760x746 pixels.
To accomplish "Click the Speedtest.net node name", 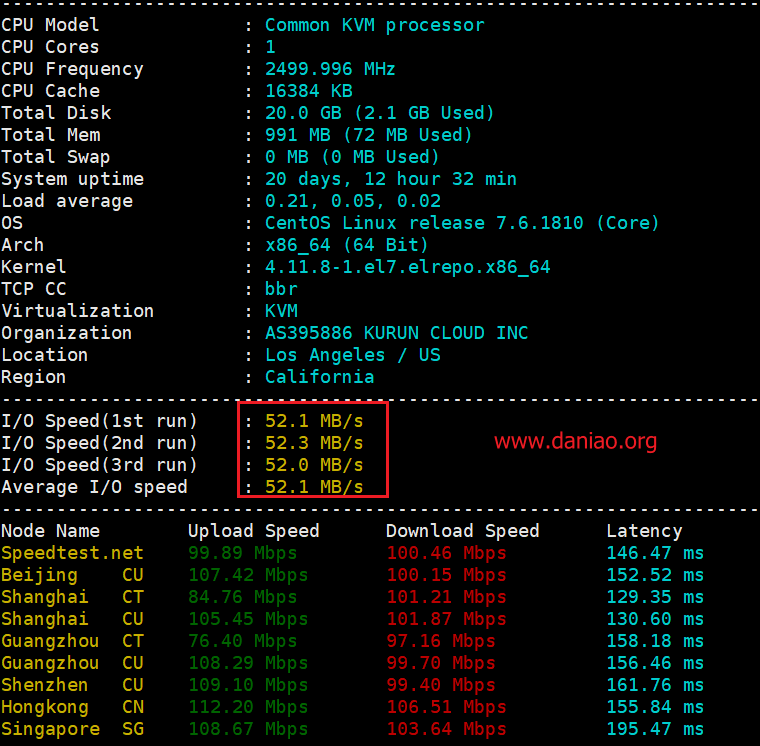I will pyautogui.click(x=72, y=553).
